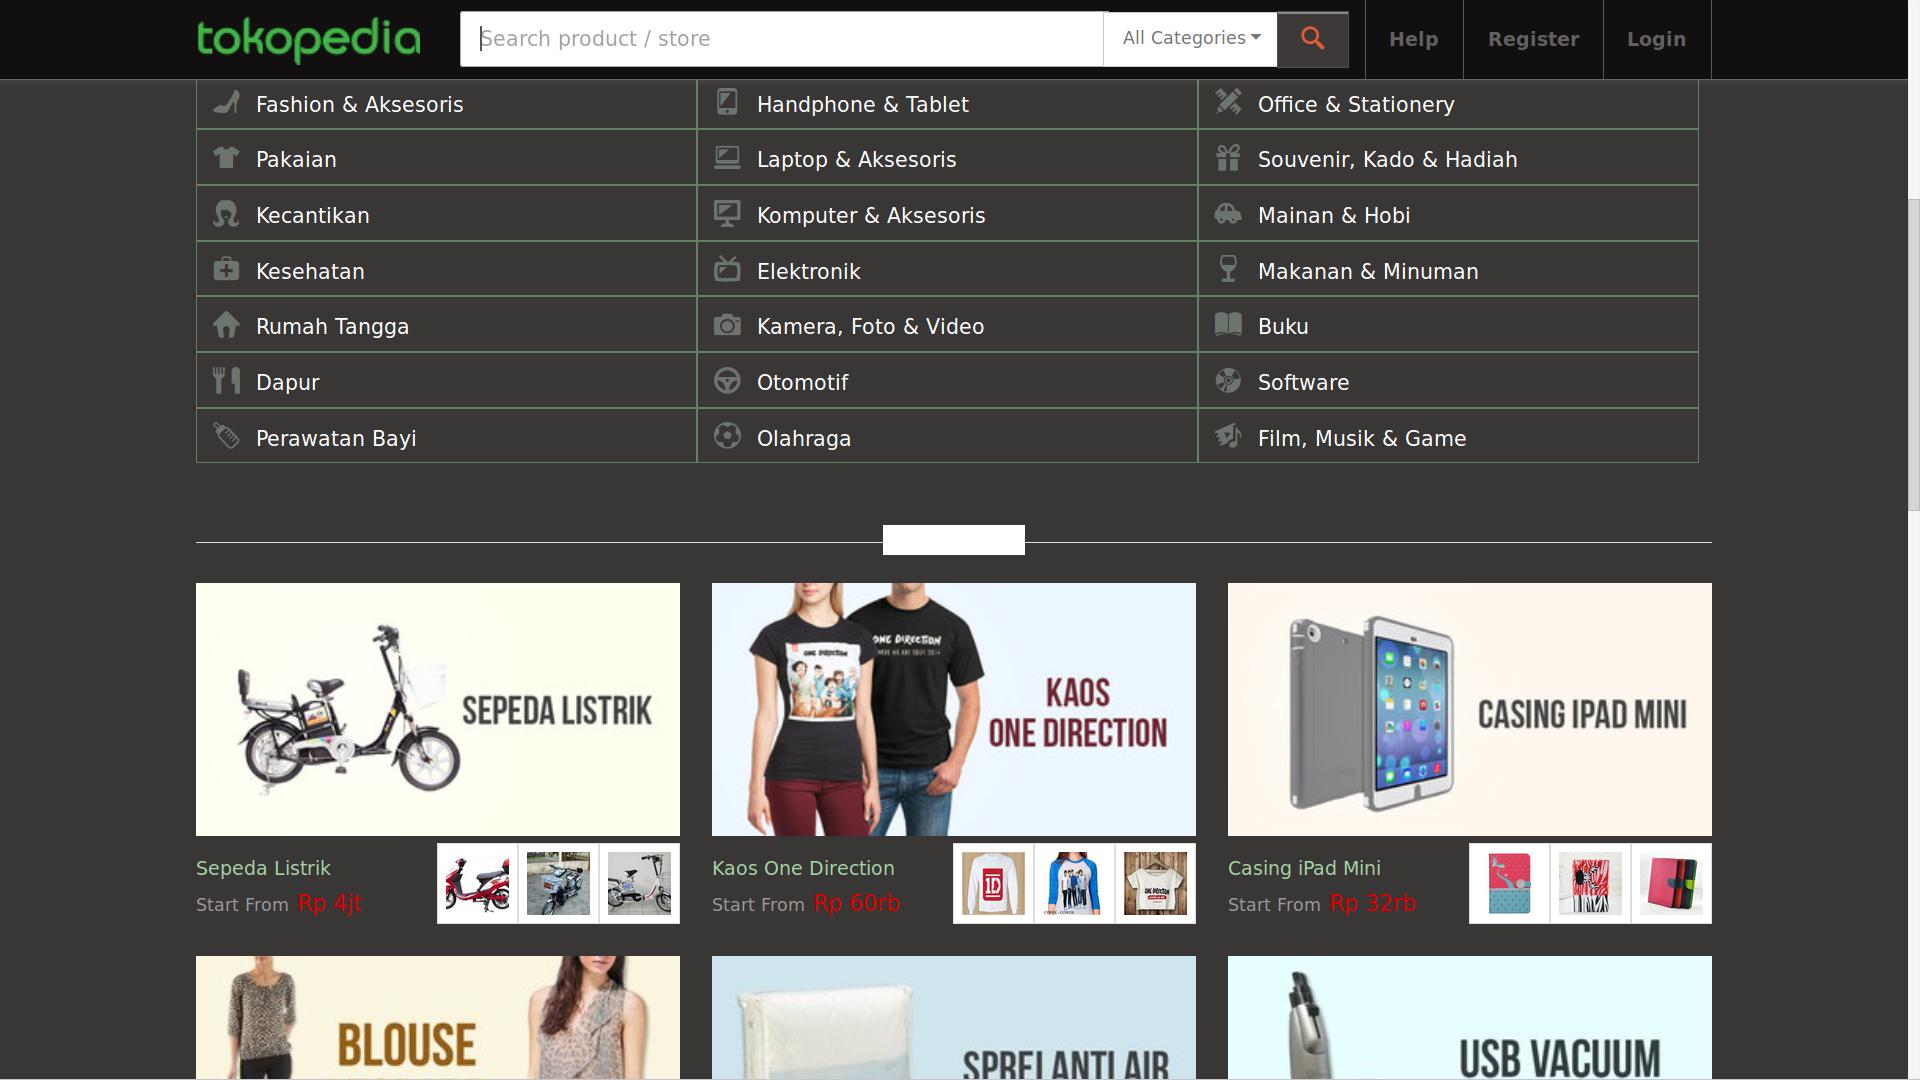The image size is (1920, 1080).
Task: Click the Kaos One Direction title link
Action: tap(803, 868)
